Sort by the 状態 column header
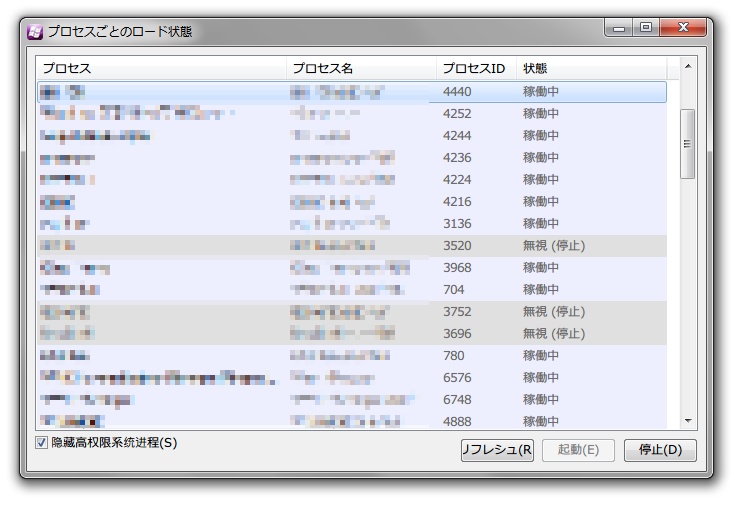Image resolution: width=740 pixels, height=505 pixels. (x=592, y=68)
